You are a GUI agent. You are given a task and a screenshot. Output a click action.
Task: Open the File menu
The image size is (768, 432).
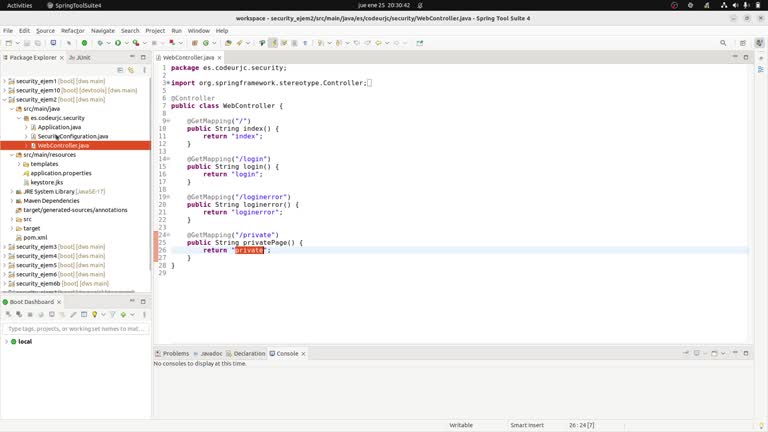[x=8, y=30]
